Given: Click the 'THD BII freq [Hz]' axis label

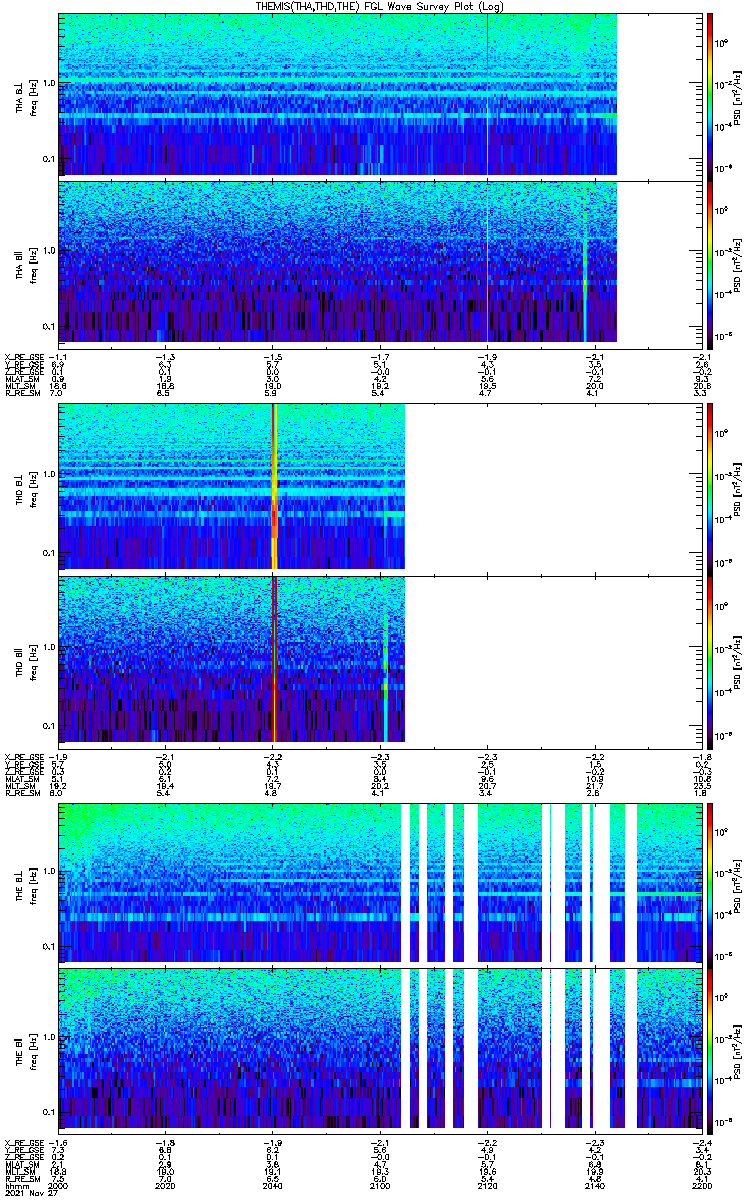Looking at the screenshot, I should [x=25, y=658].
